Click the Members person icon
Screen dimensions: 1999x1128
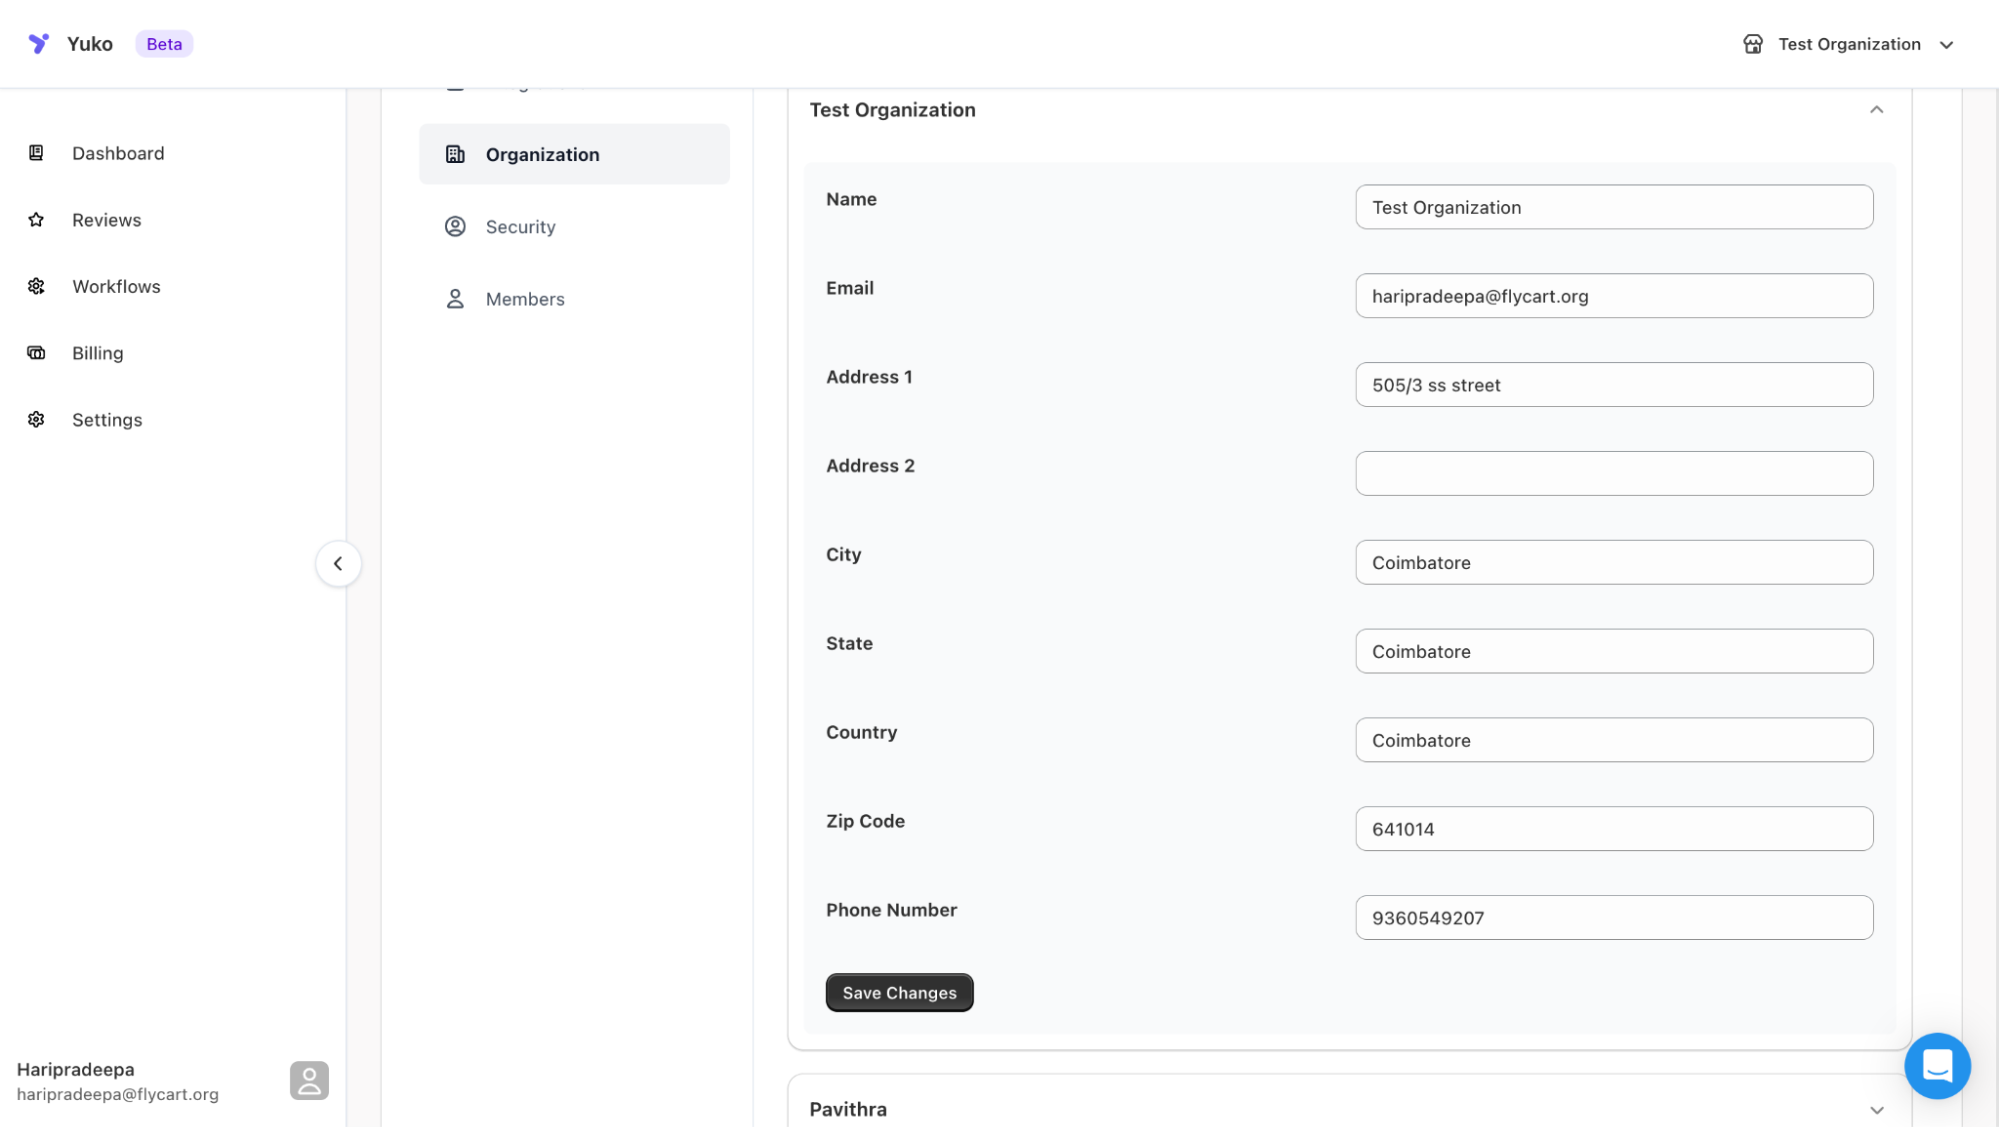455,299
